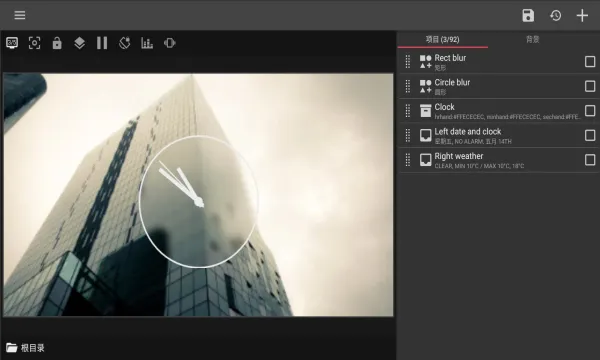
Task: Click the overlap icon beside Right weather
Action: 426,160
